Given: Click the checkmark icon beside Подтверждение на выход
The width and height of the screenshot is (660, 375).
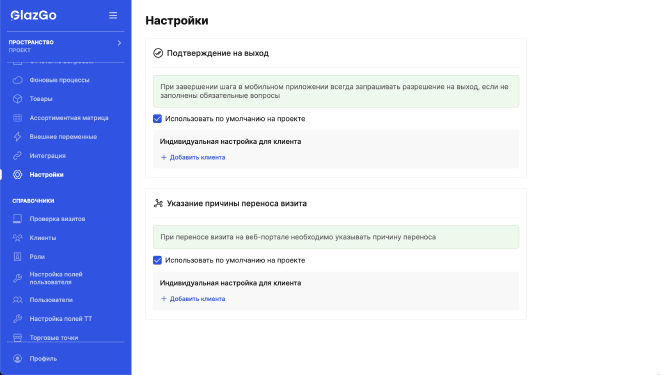Looking at the screenshot, I should click(x=158, y=53).
